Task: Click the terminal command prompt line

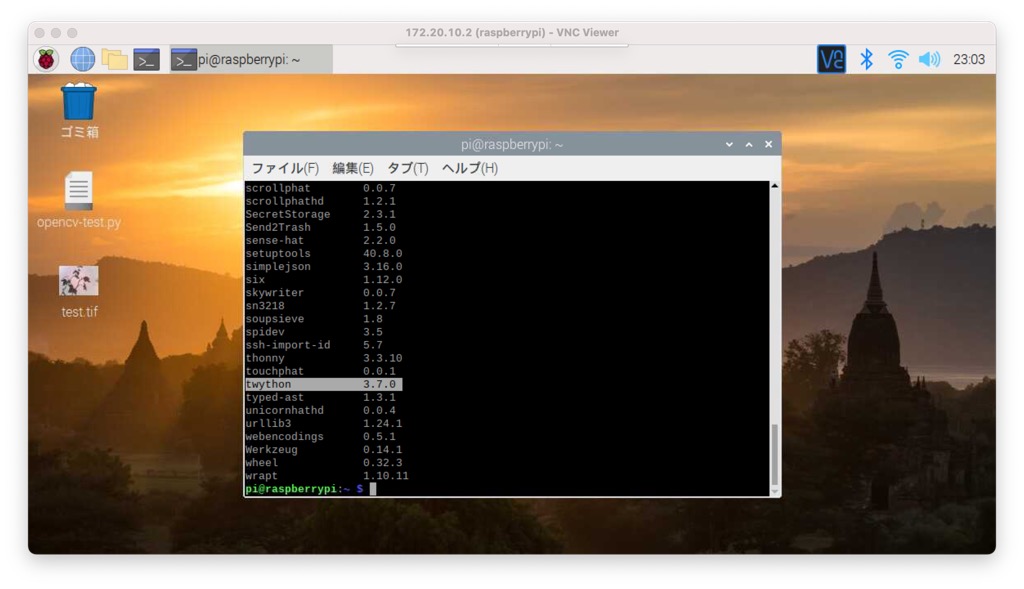Action: click(500, 489)
